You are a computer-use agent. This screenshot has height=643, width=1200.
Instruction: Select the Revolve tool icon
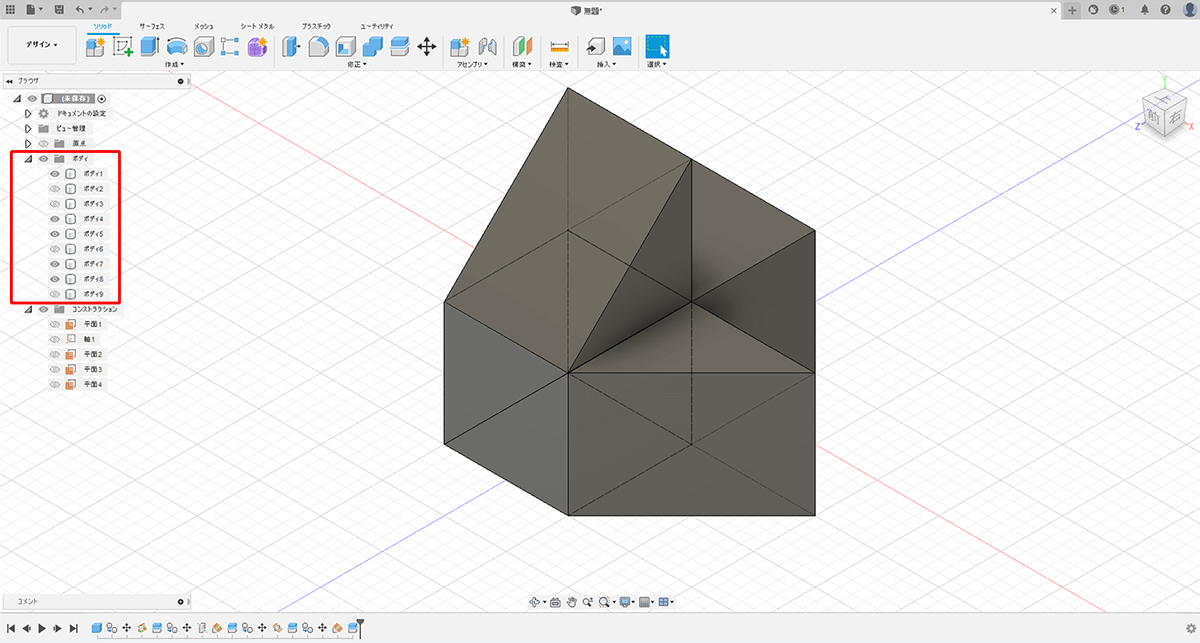(177, 46)
